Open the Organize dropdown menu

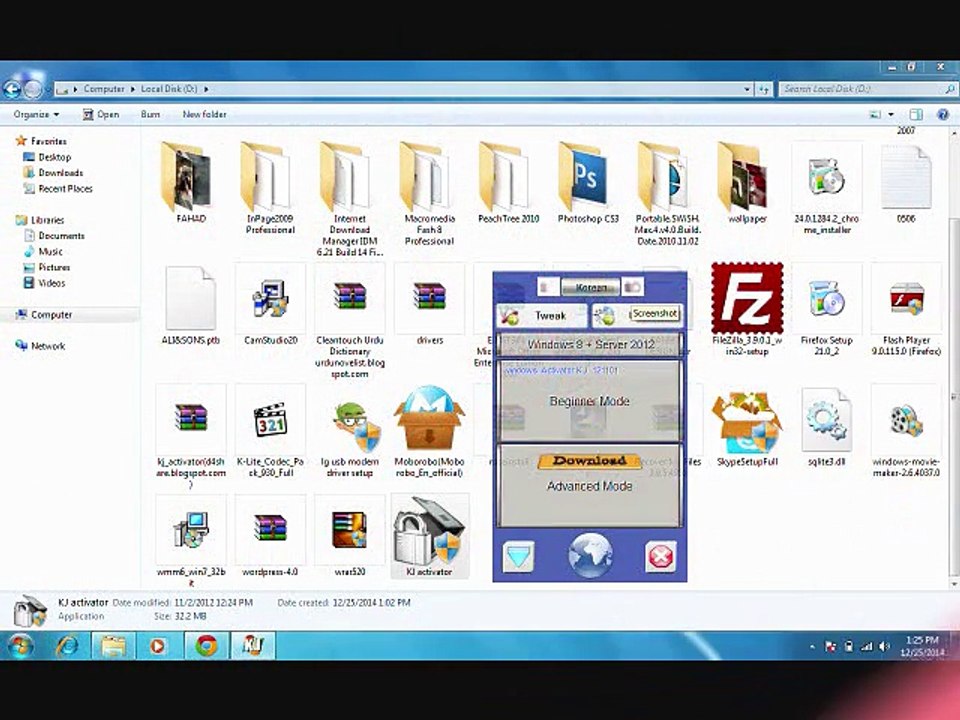pyautogui.click(x=37, y=114)
